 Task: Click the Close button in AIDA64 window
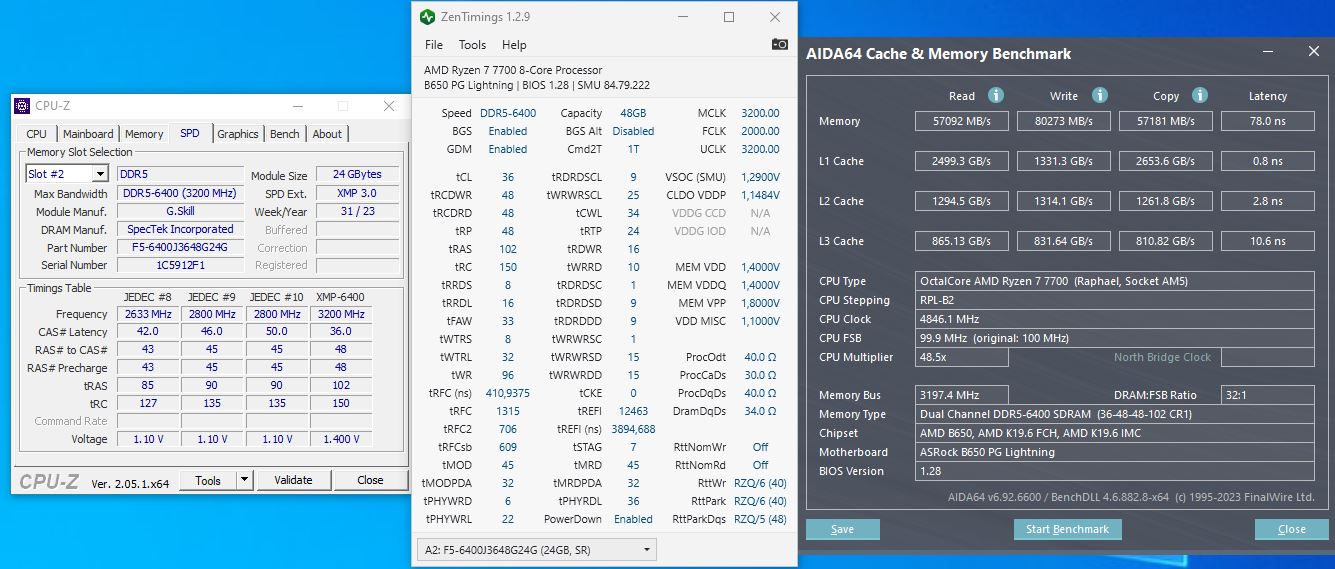pyautogui.click(x=1291, y=529)
